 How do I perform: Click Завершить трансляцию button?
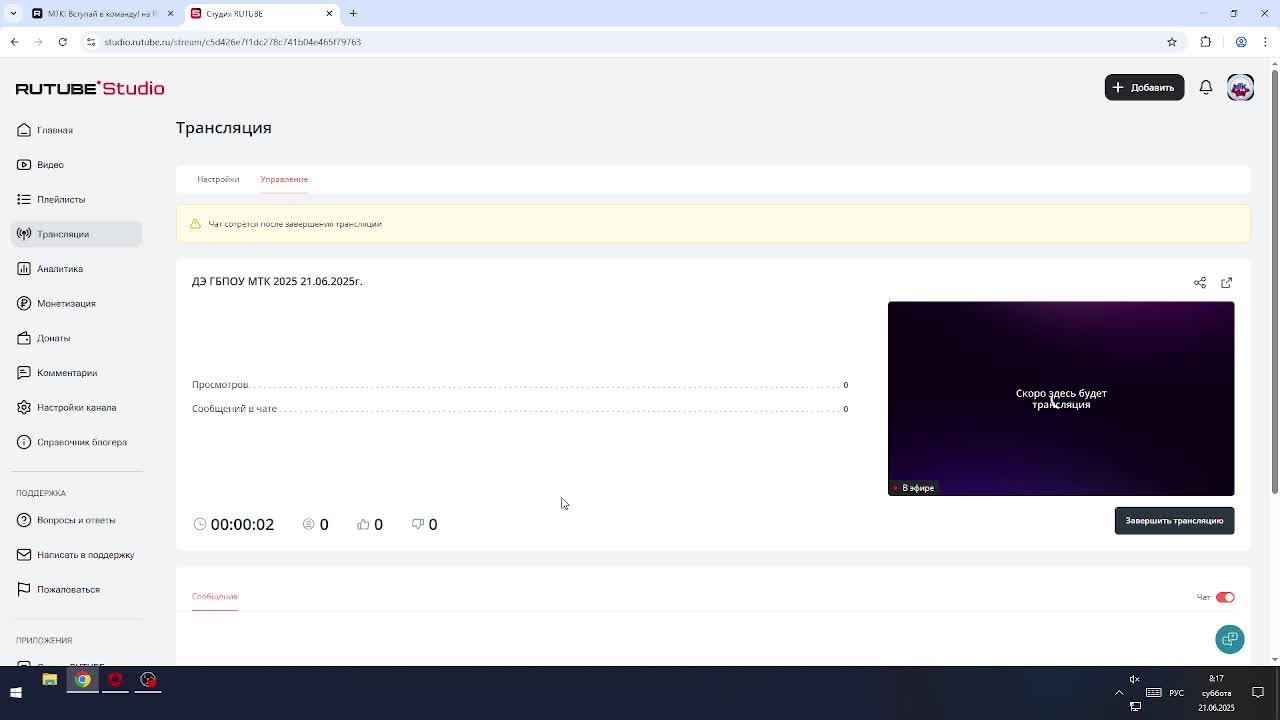tap(1174, 521)
